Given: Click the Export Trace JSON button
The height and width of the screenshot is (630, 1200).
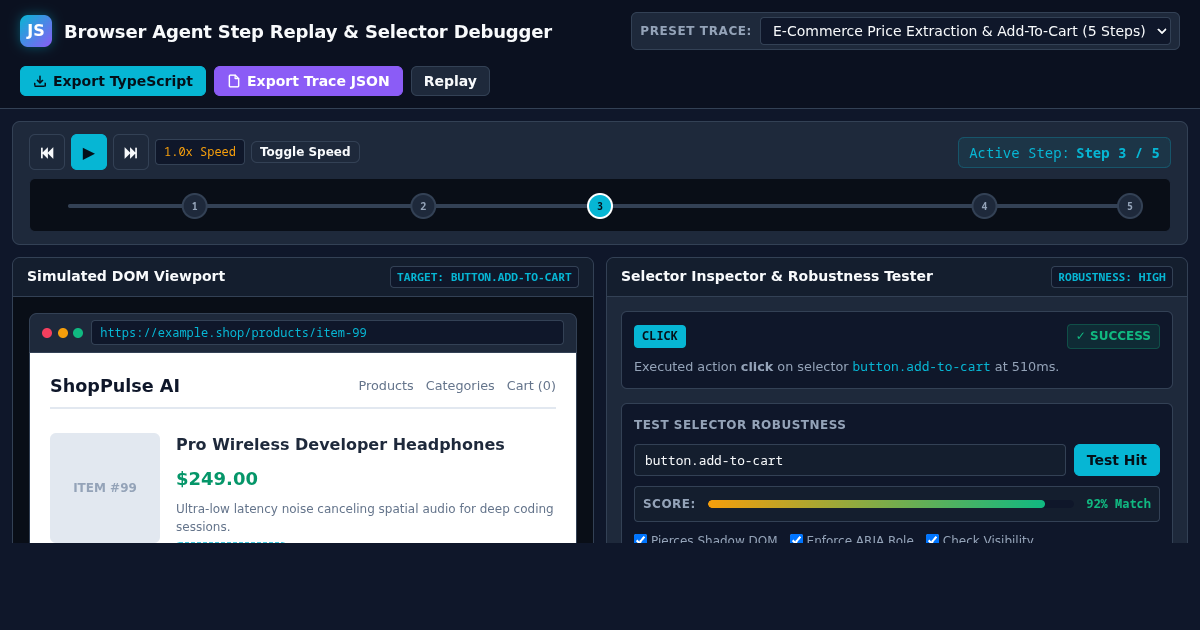Looking at the screenshot, I should tap(308, 81).
